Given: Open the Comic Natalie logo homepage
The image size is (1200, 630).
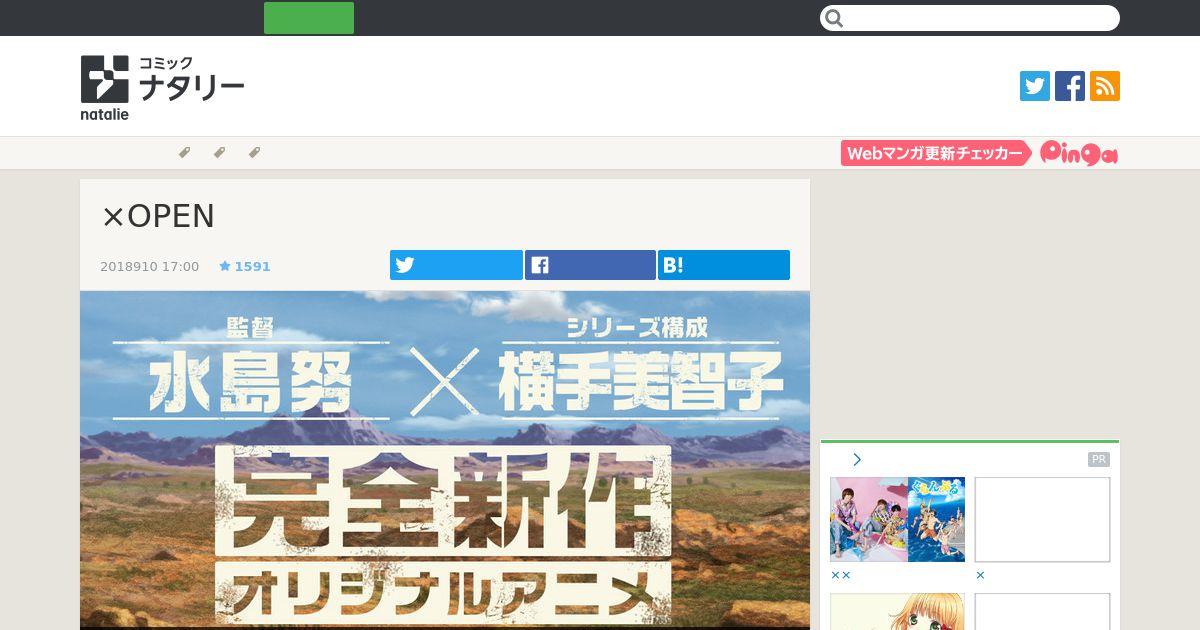Looking at the screenshot, I should click(x=162, y=87).
